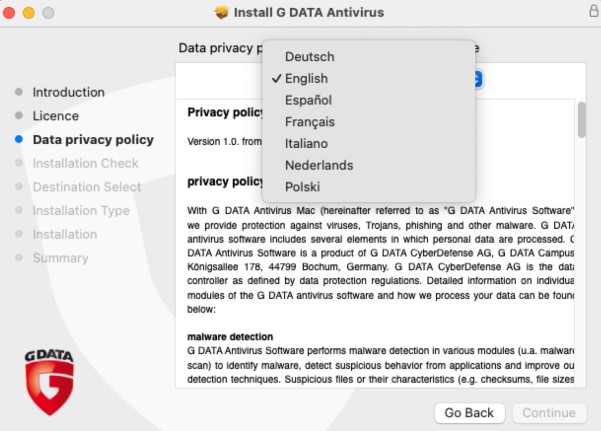Select the Introduction step in sidebar
Viewport: 601px width, 431px height.
pyautogui.click(x=68, y=92)
